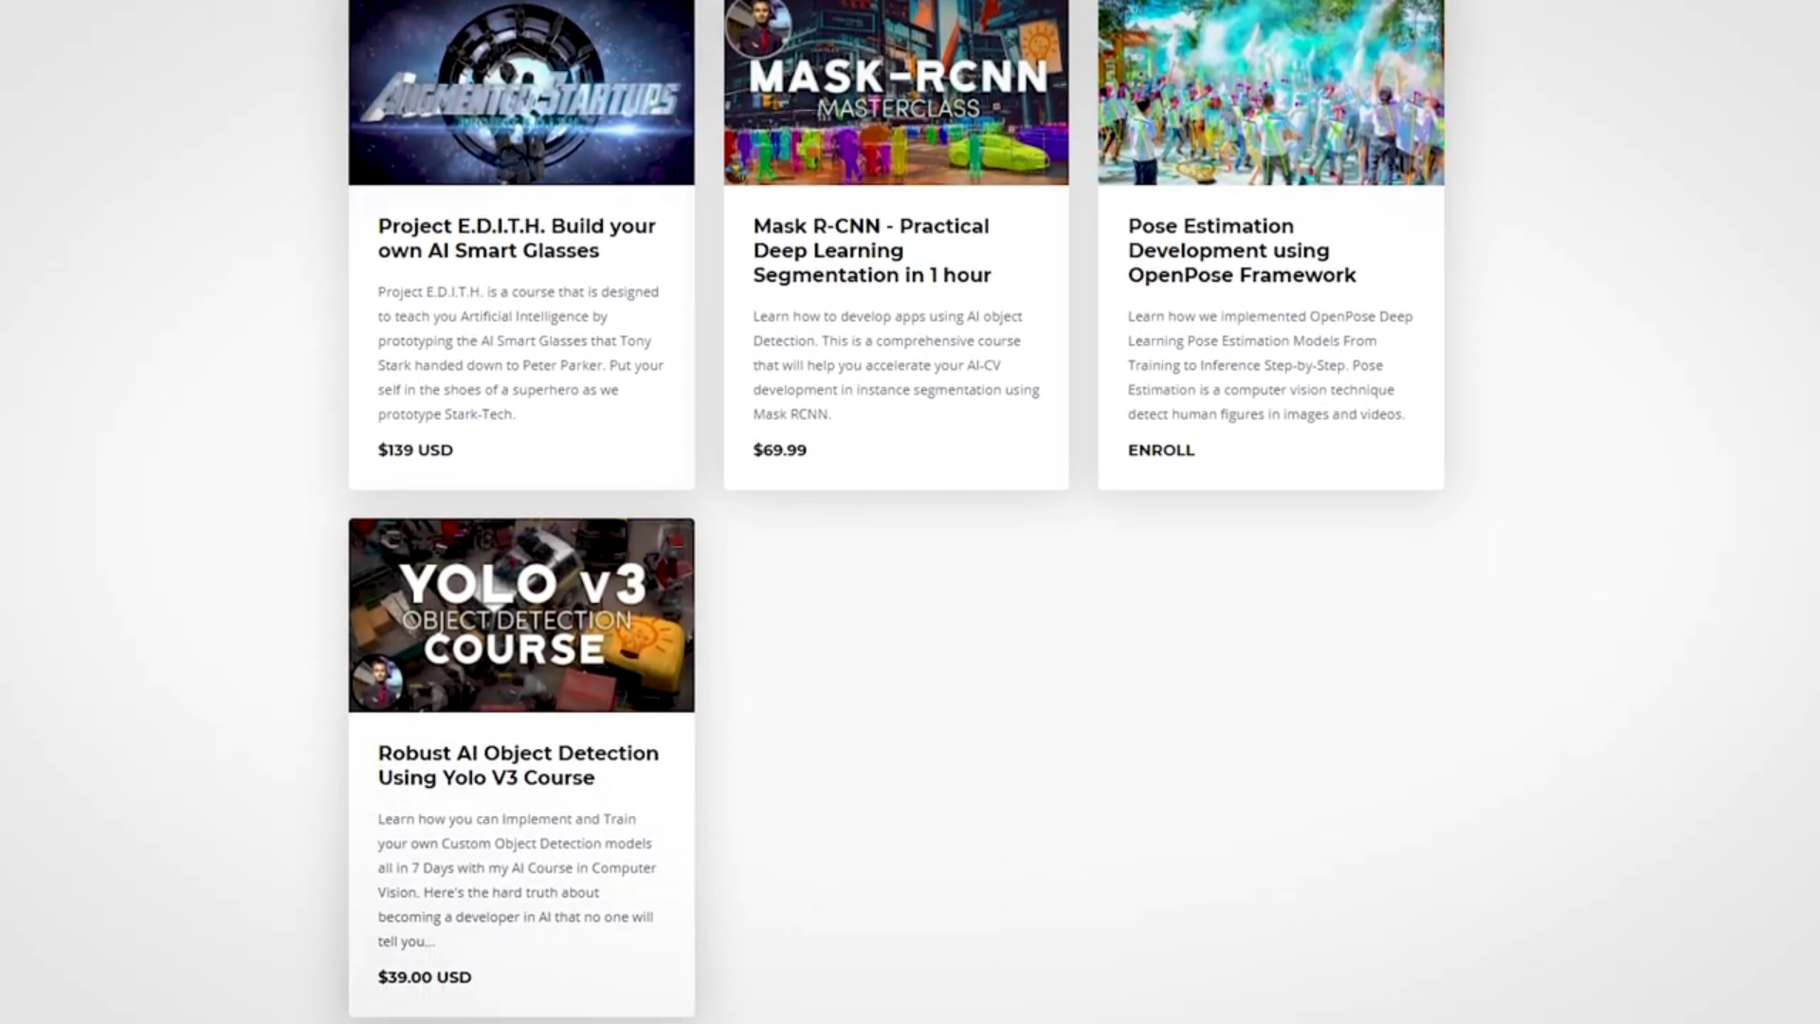Click the ENROLL button on Pose Estimation
The width and height of the screenshot is (1820, 1024).
[x=1161, y=450]
